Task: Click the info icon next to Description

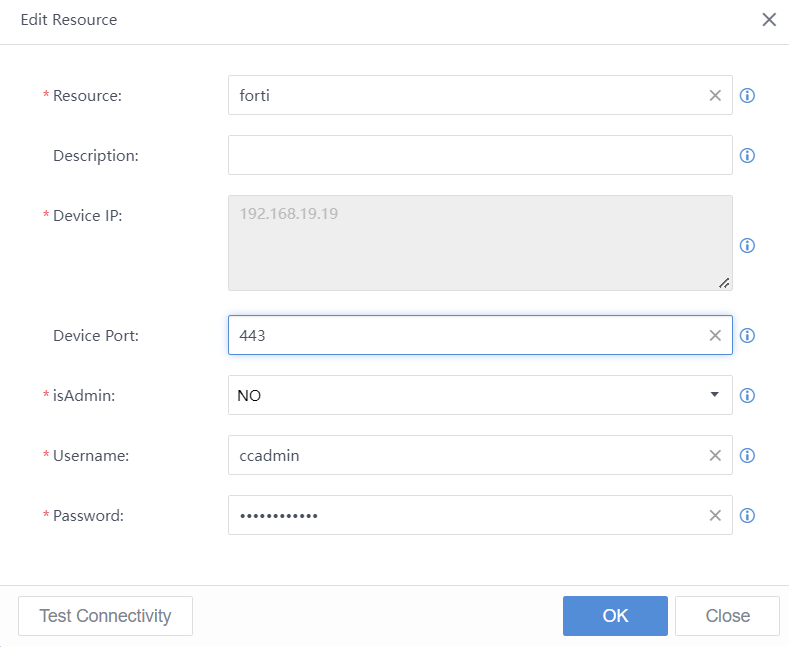Action: click(747, 156)
